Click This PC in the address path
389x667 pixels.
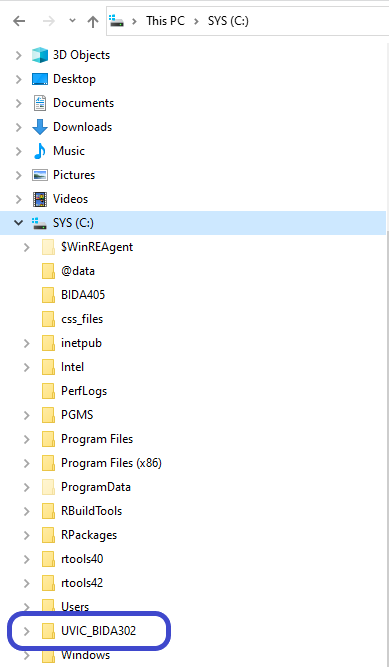[x=166, y=21]
